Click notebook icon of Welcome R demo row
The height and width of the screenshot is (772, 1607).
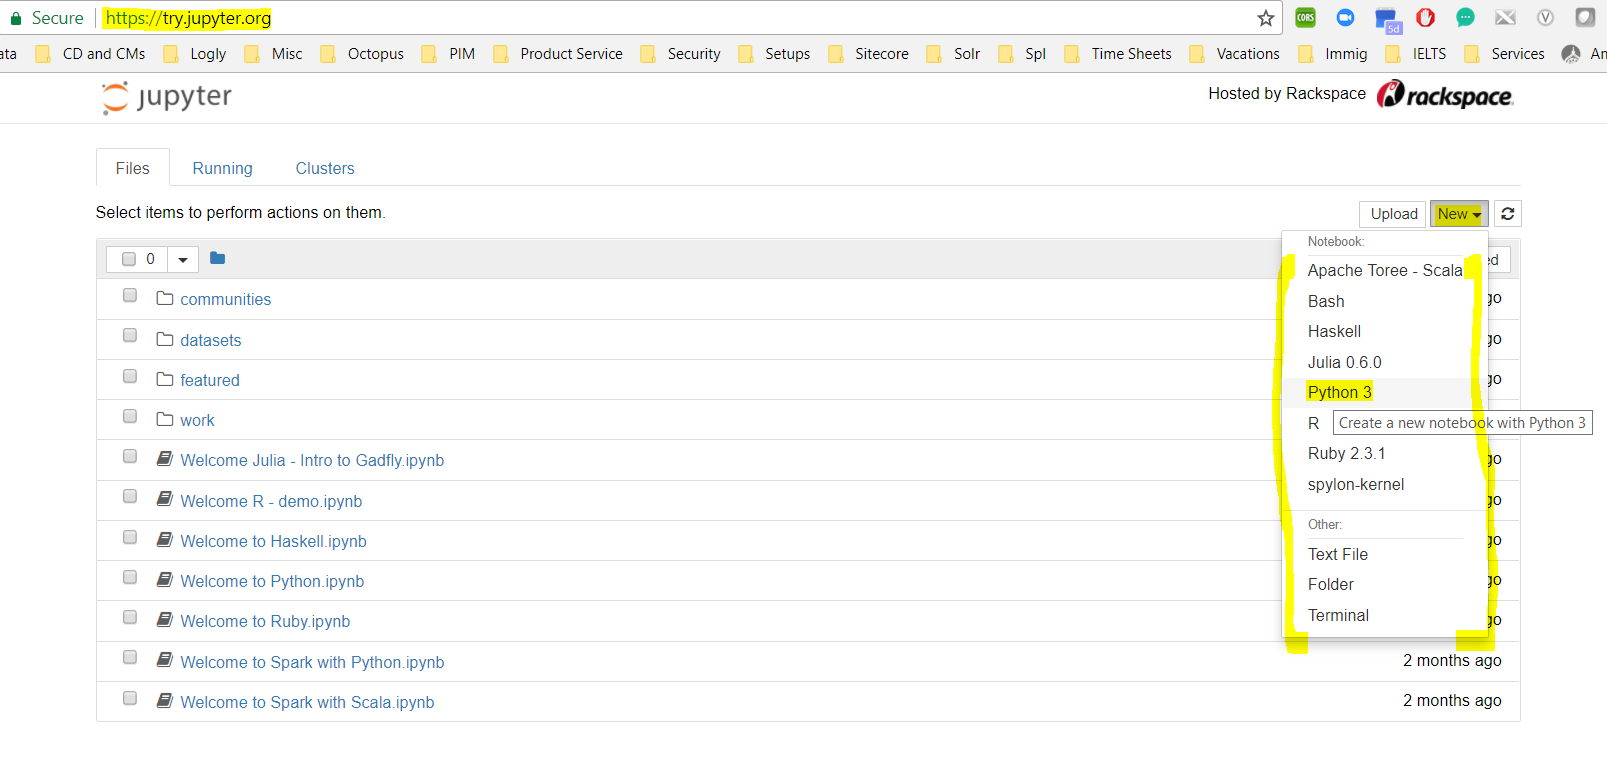pyautogui.click(x=165, y=499)
